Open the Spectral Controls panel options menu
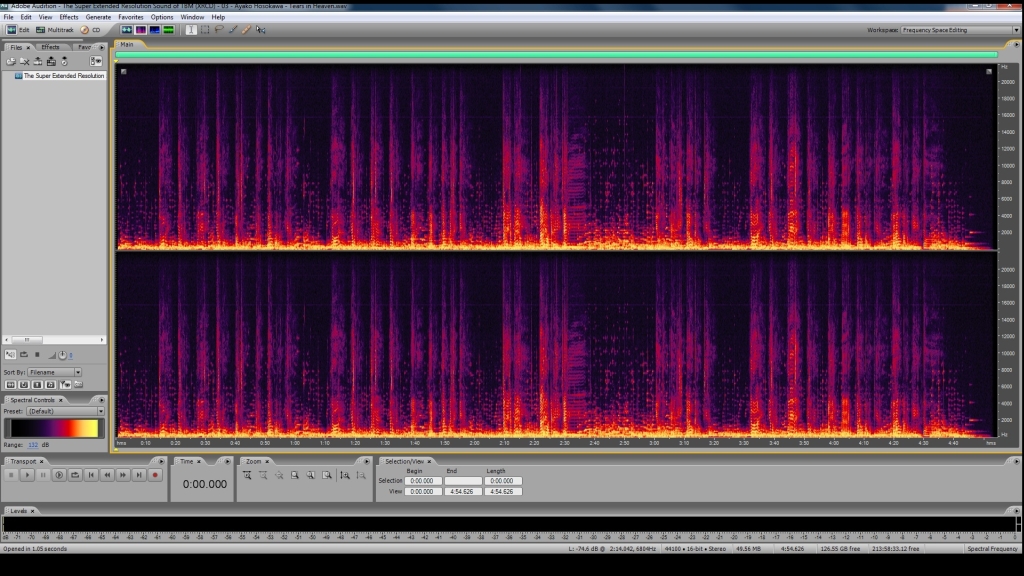 click(x=101, y=400)
